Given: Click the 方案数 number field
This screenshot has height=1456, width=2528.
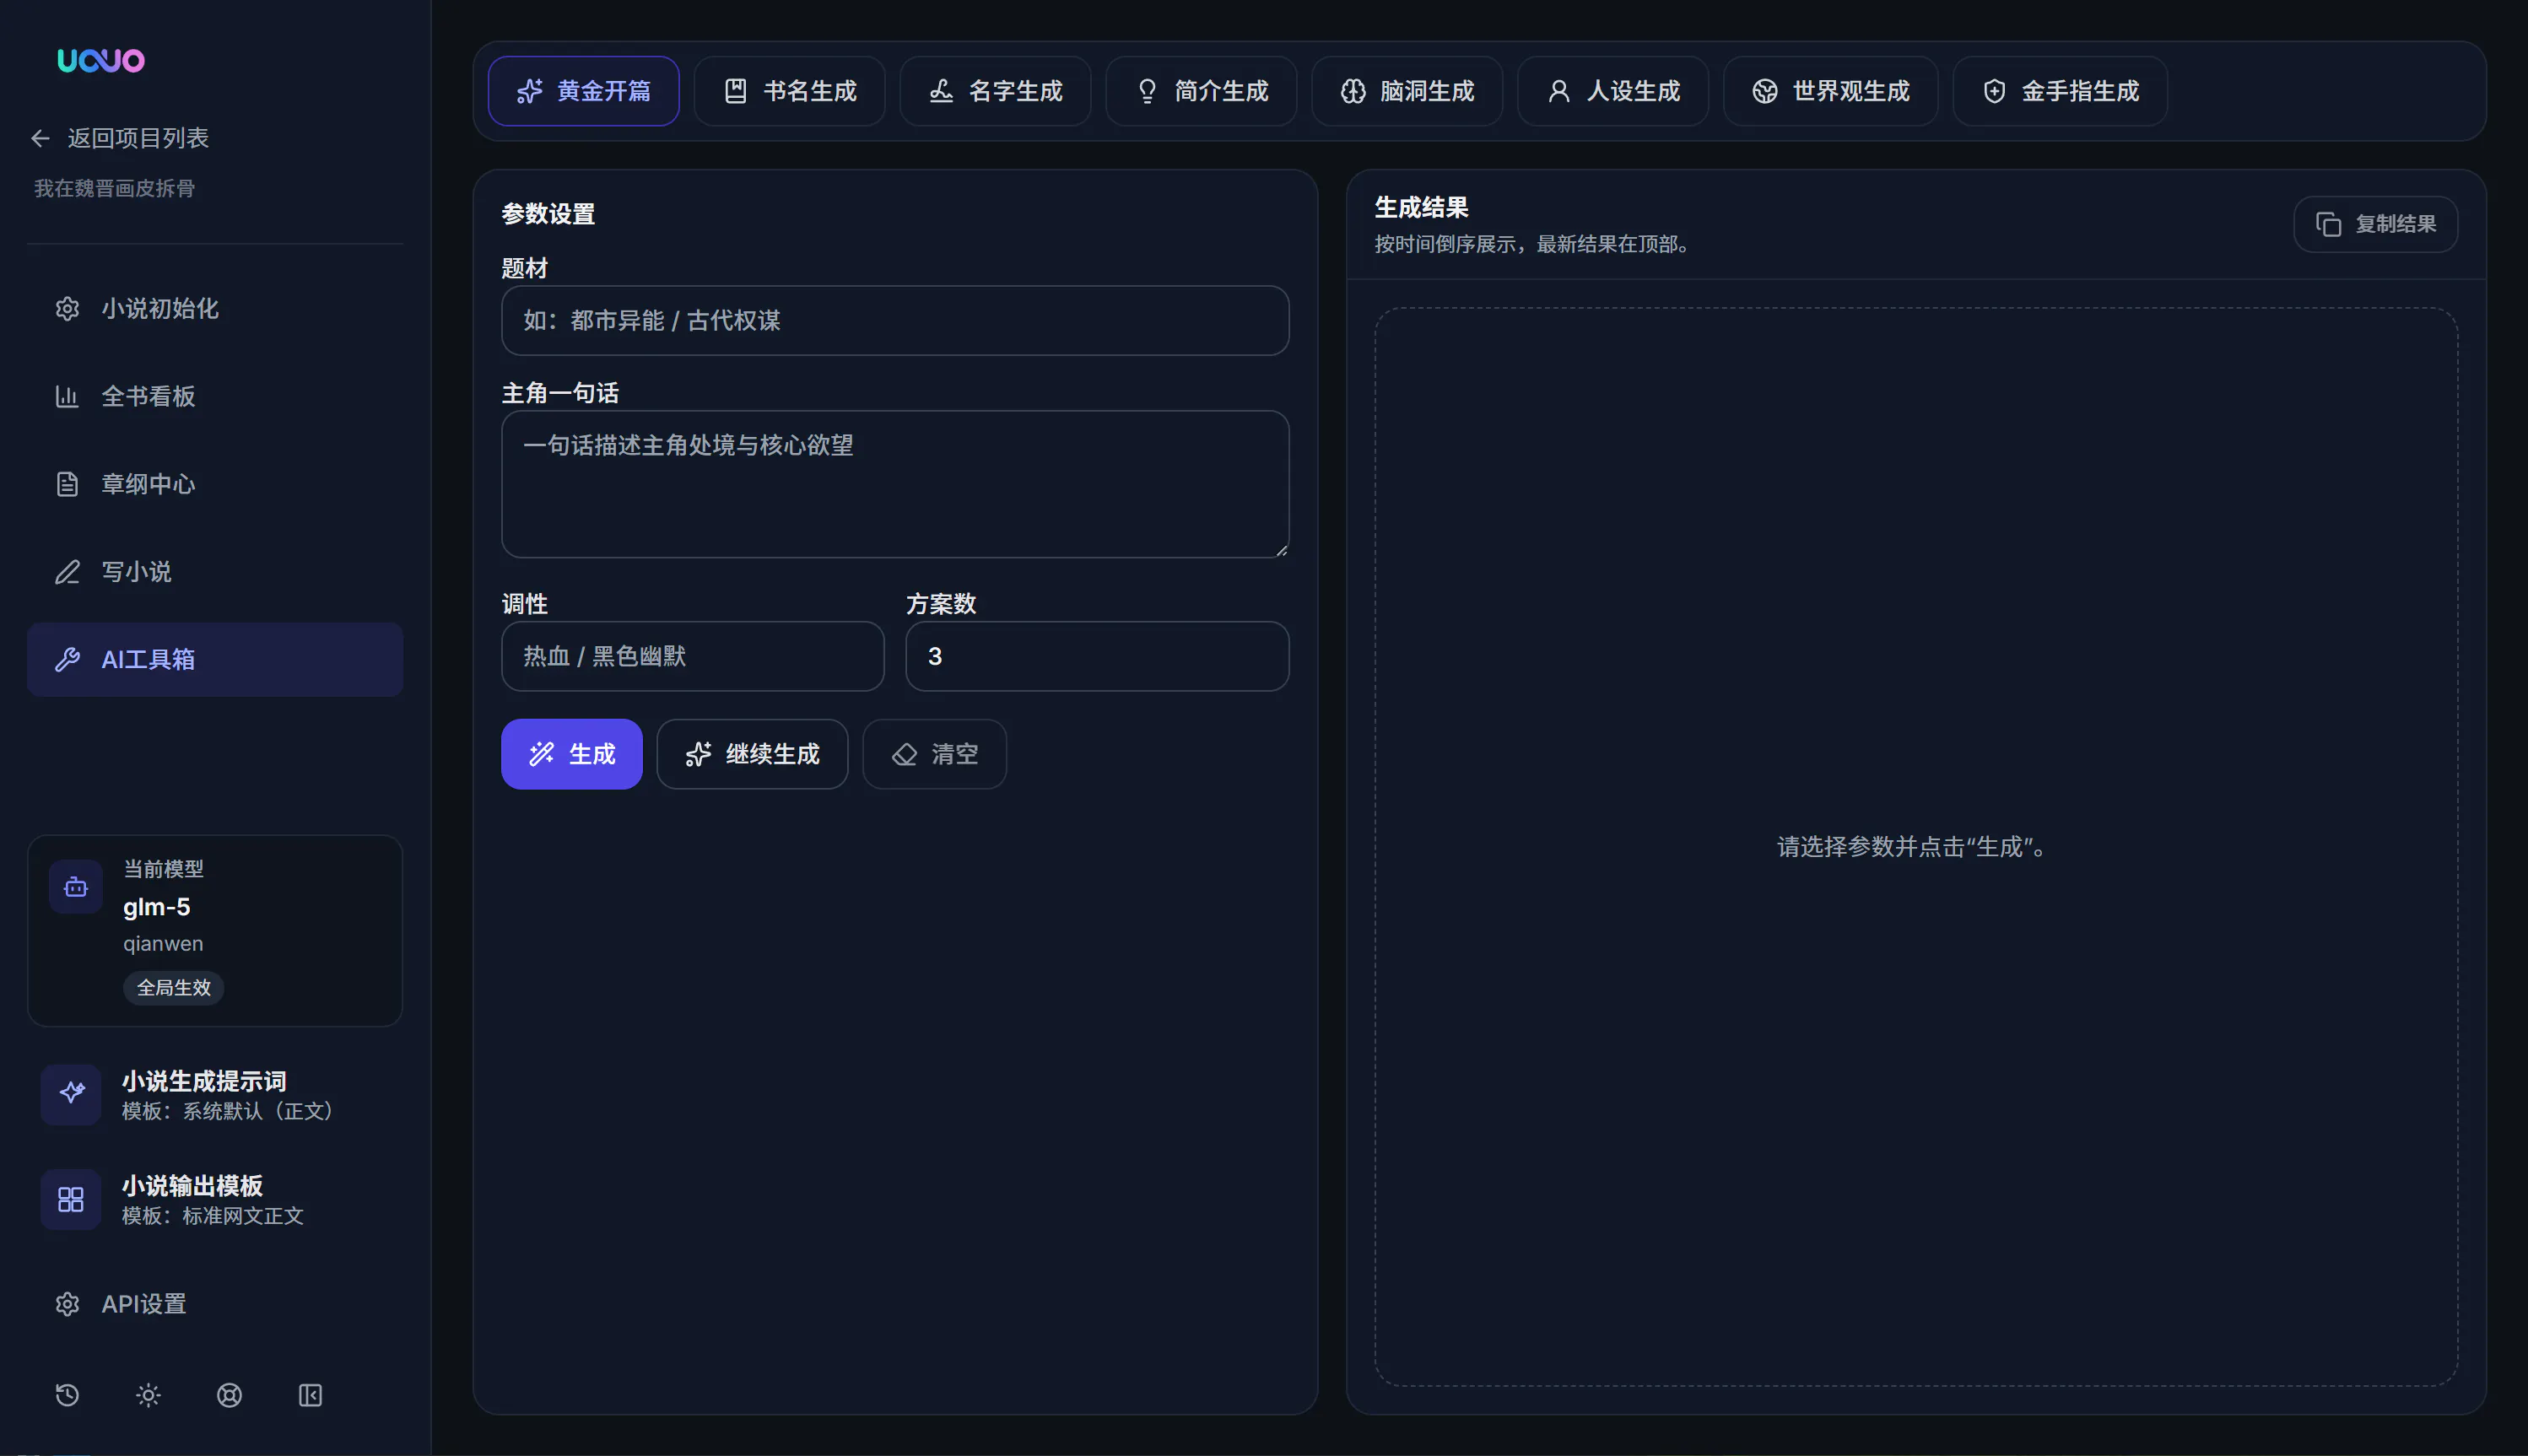Looking at the screenshot, I should click(1097, 656).
